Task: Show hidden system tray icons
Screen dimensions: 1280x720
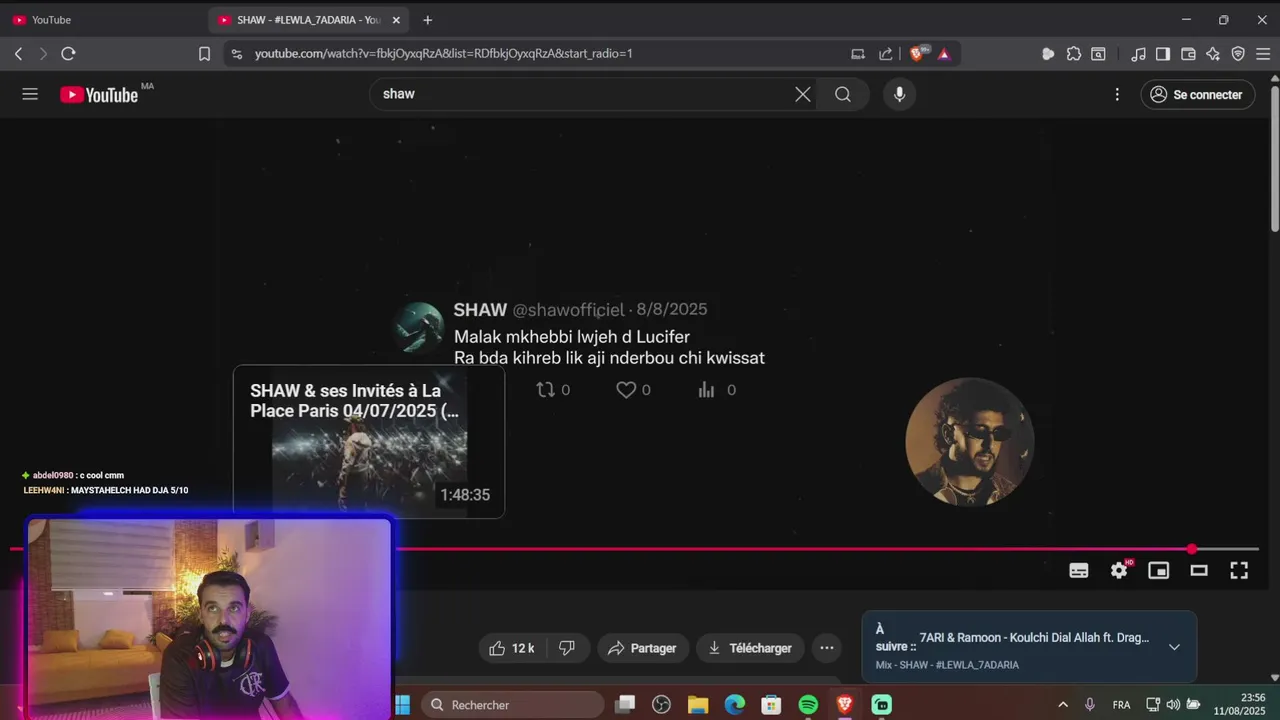Action: click(x=1062, y=705)
